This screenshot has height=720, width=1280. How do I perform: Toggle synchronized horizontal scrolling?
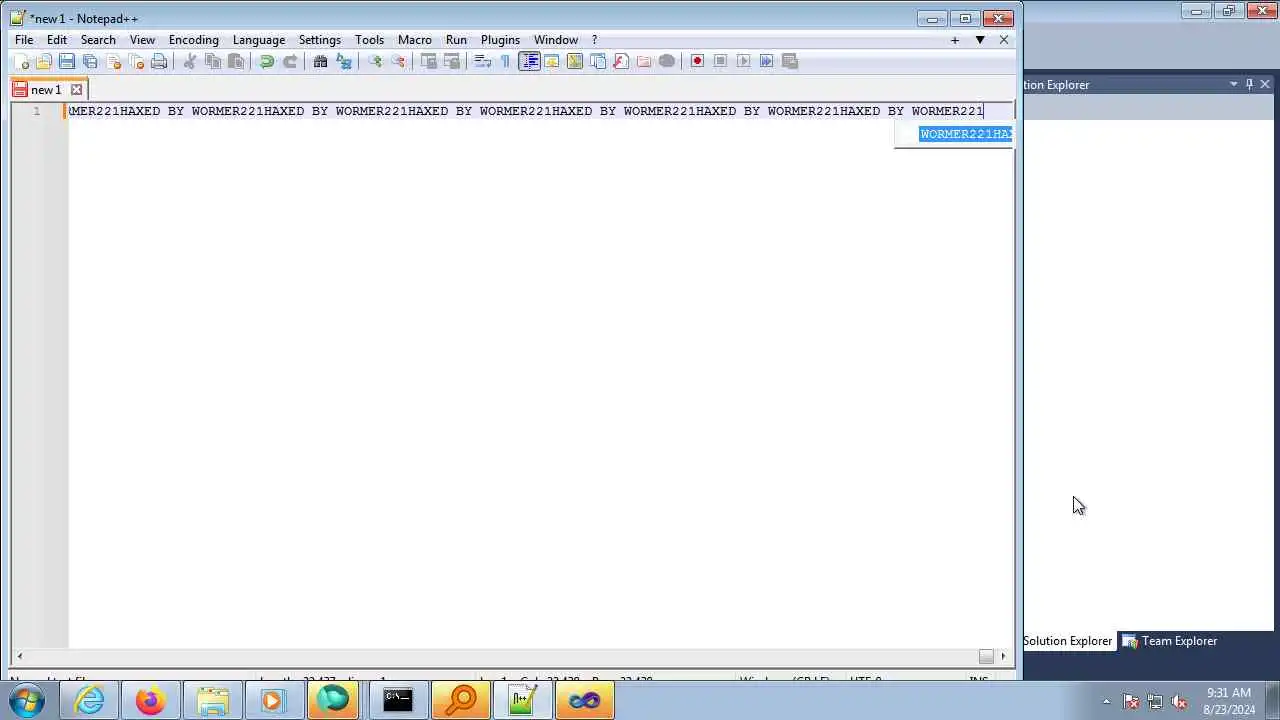452,61
